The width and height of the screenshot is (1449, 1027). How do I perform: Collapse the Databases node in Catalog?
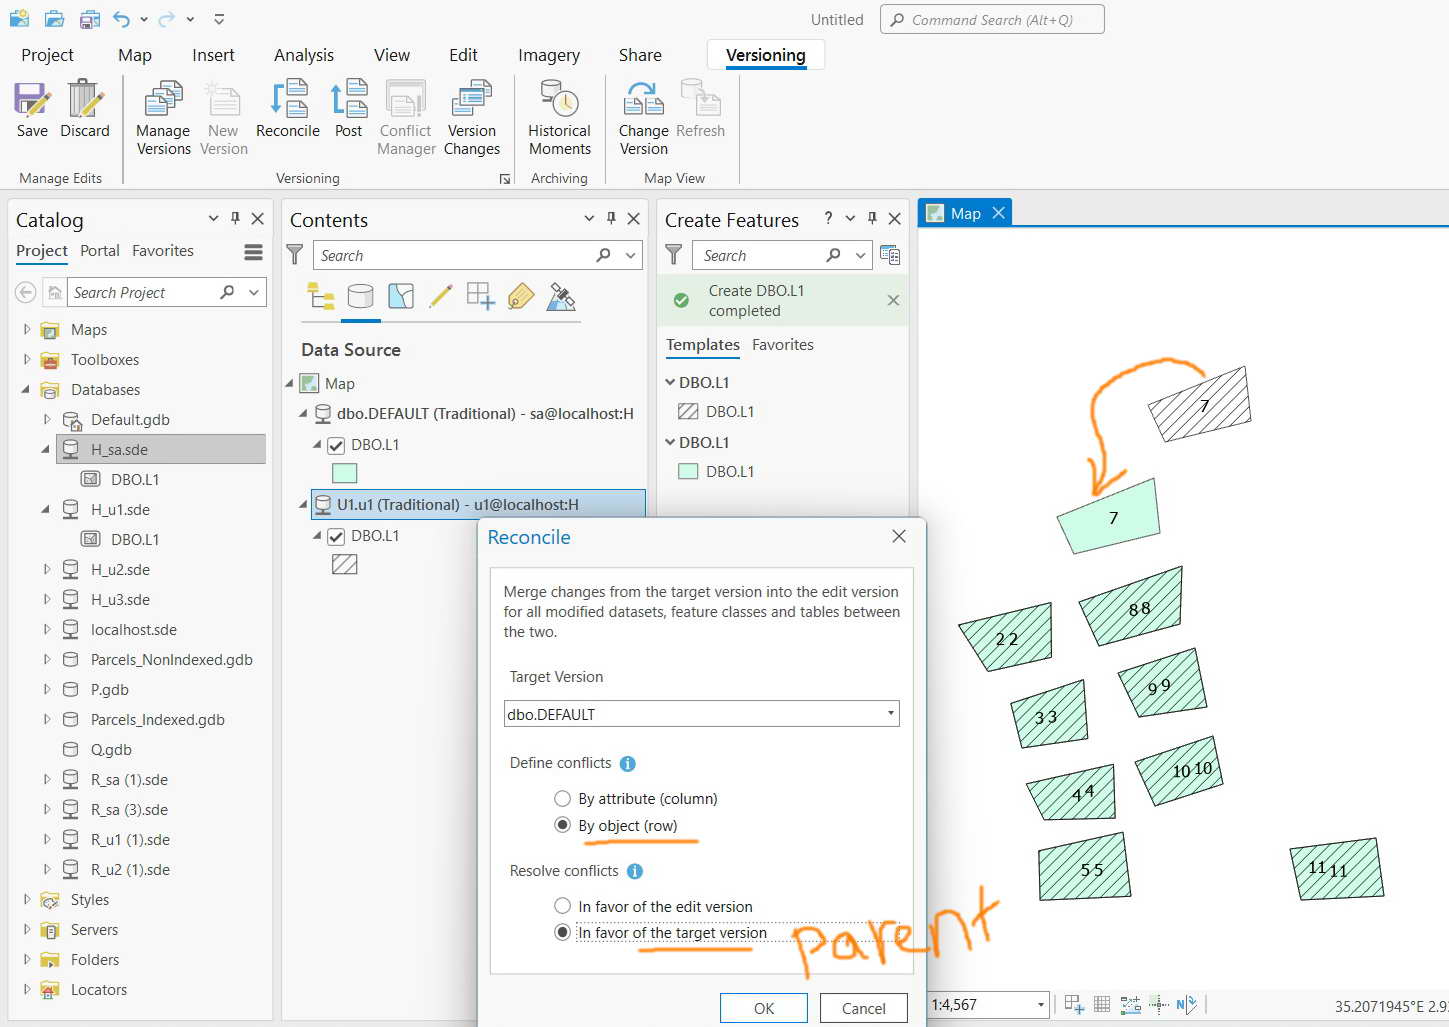point(27,389)
